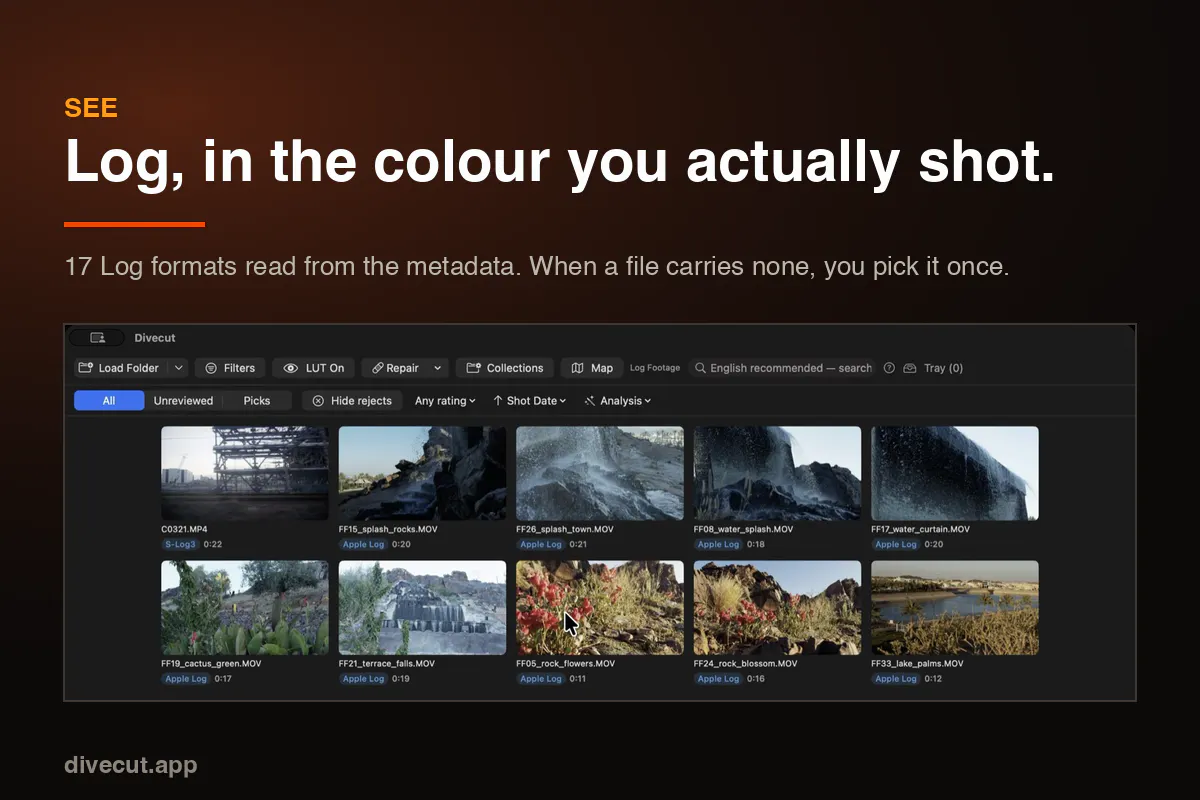Select the FF21_terrace_falls.MOV thumbnail
Viewport: 1200px width, 800px height.
[x=422, y=607]
